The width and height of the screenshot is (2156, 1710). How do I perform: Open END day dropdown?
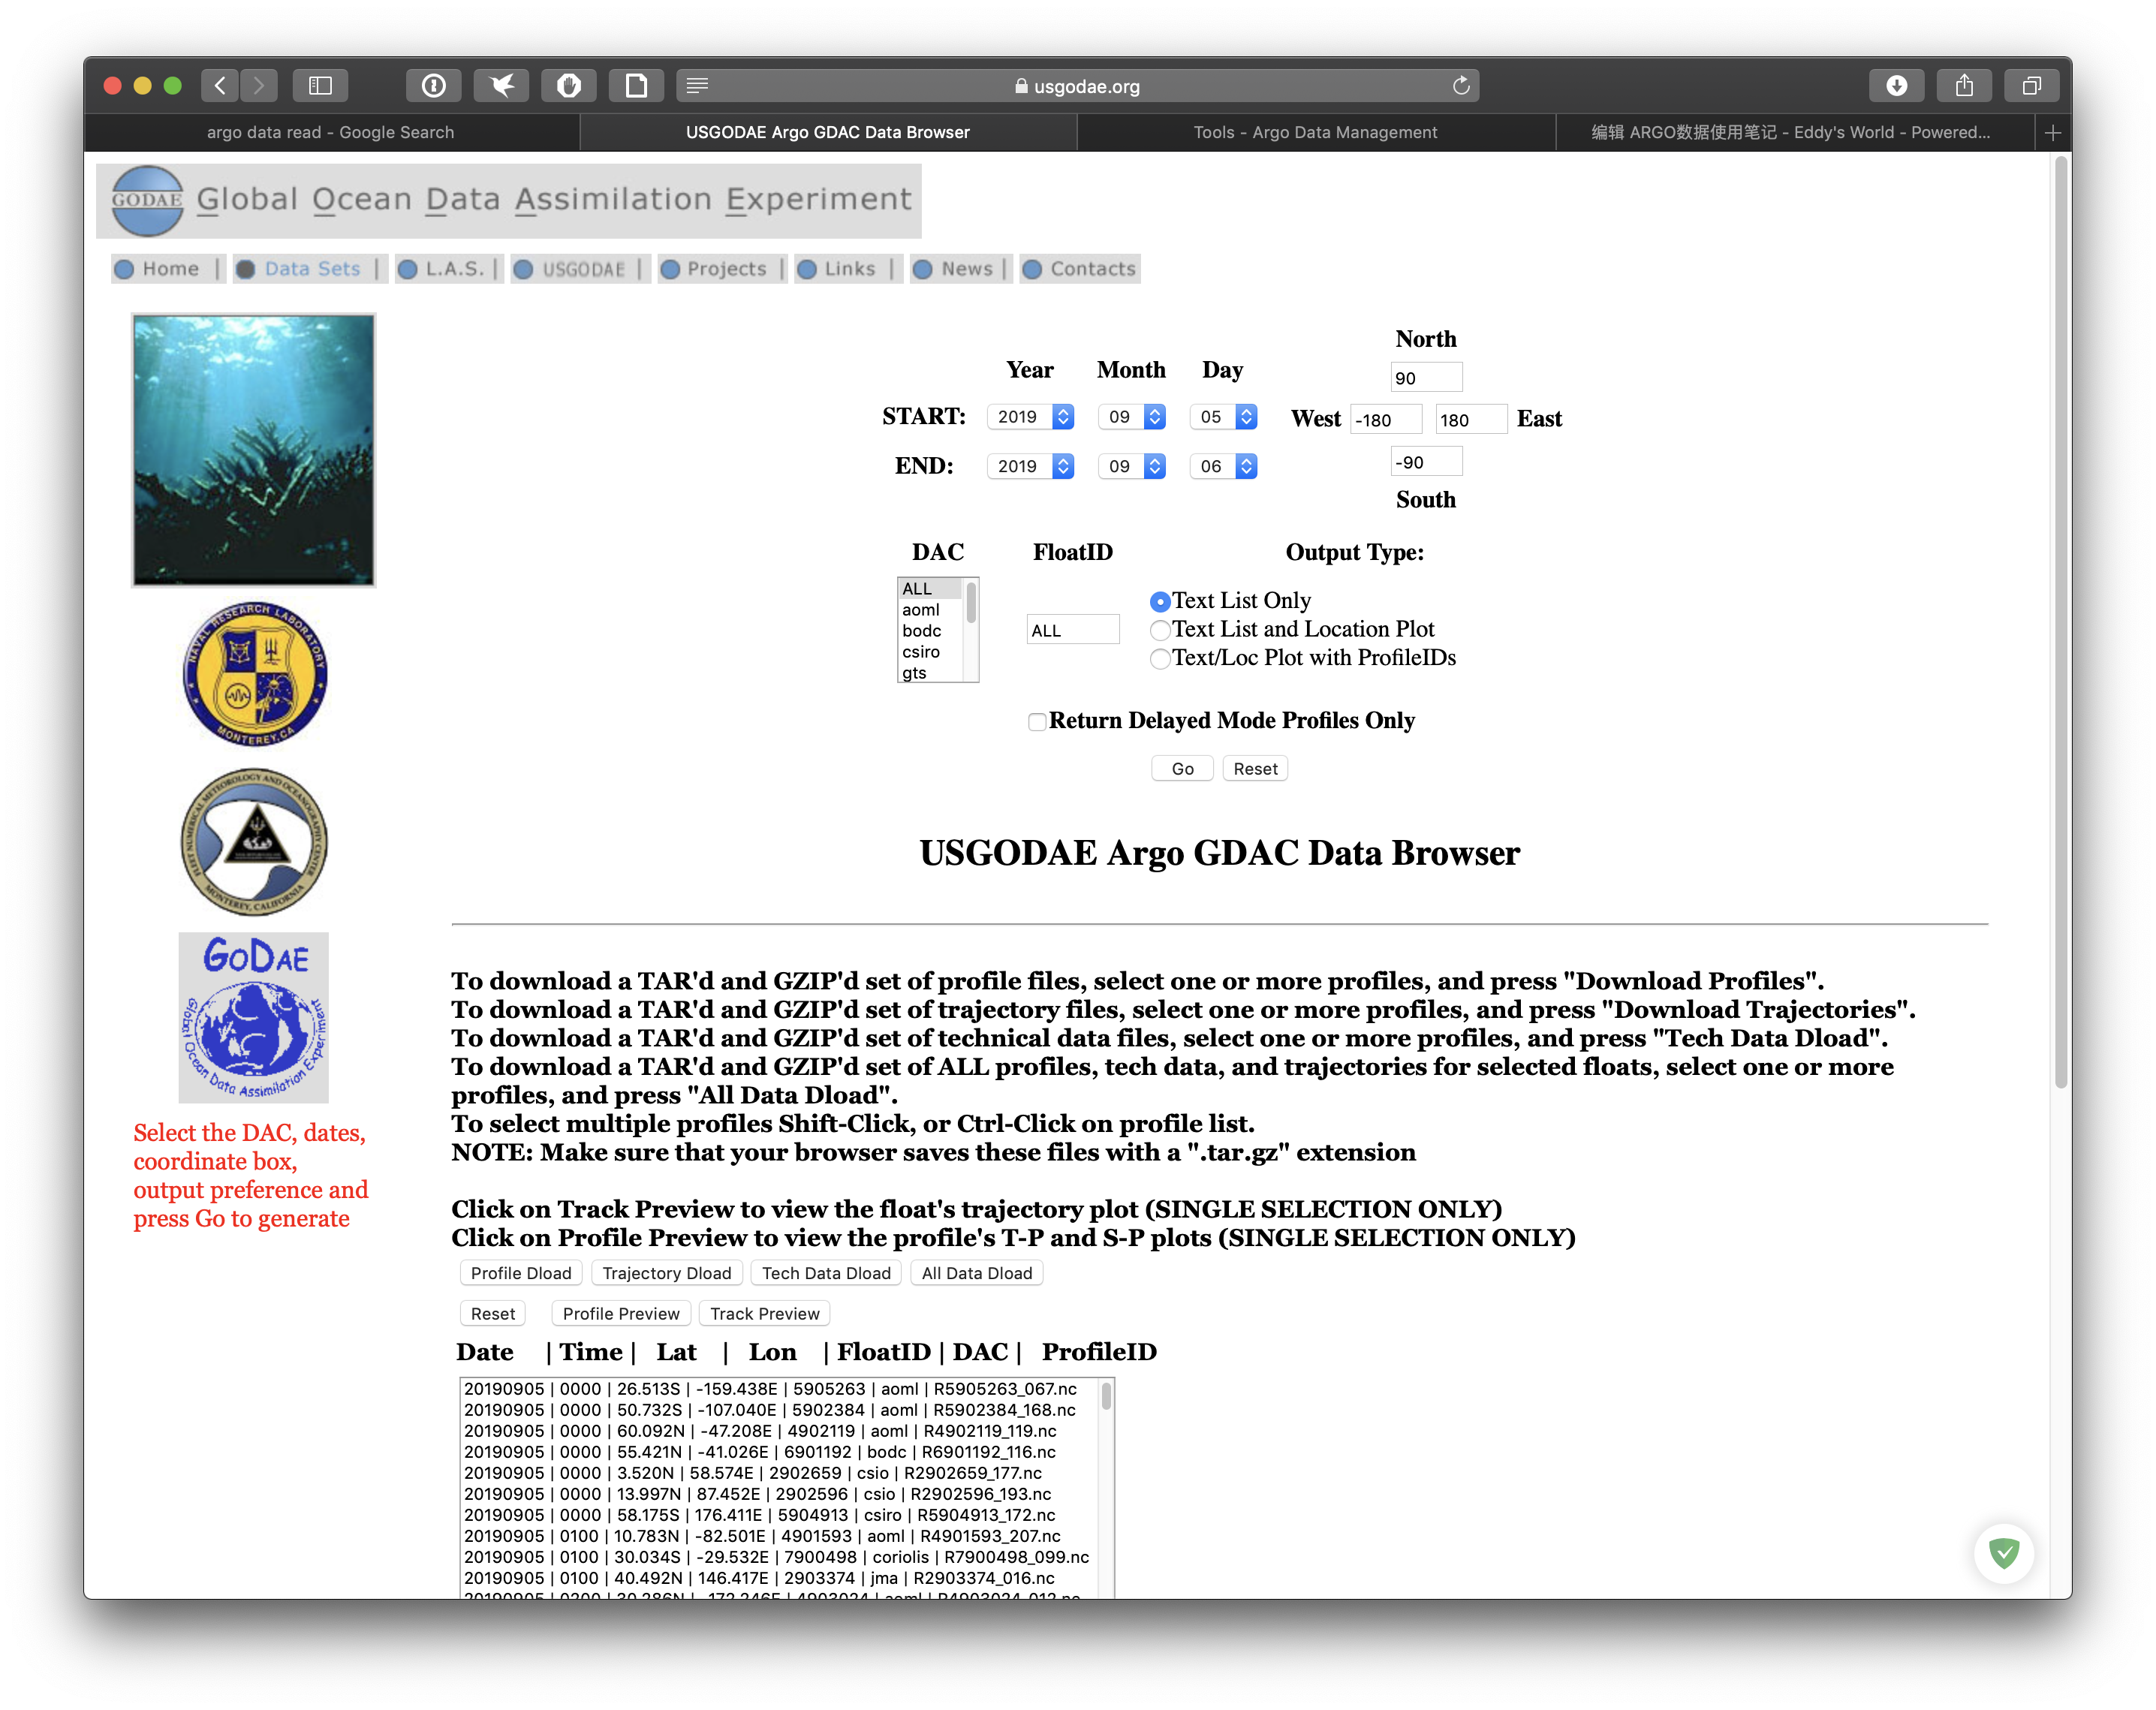(x=1223, y=466)
